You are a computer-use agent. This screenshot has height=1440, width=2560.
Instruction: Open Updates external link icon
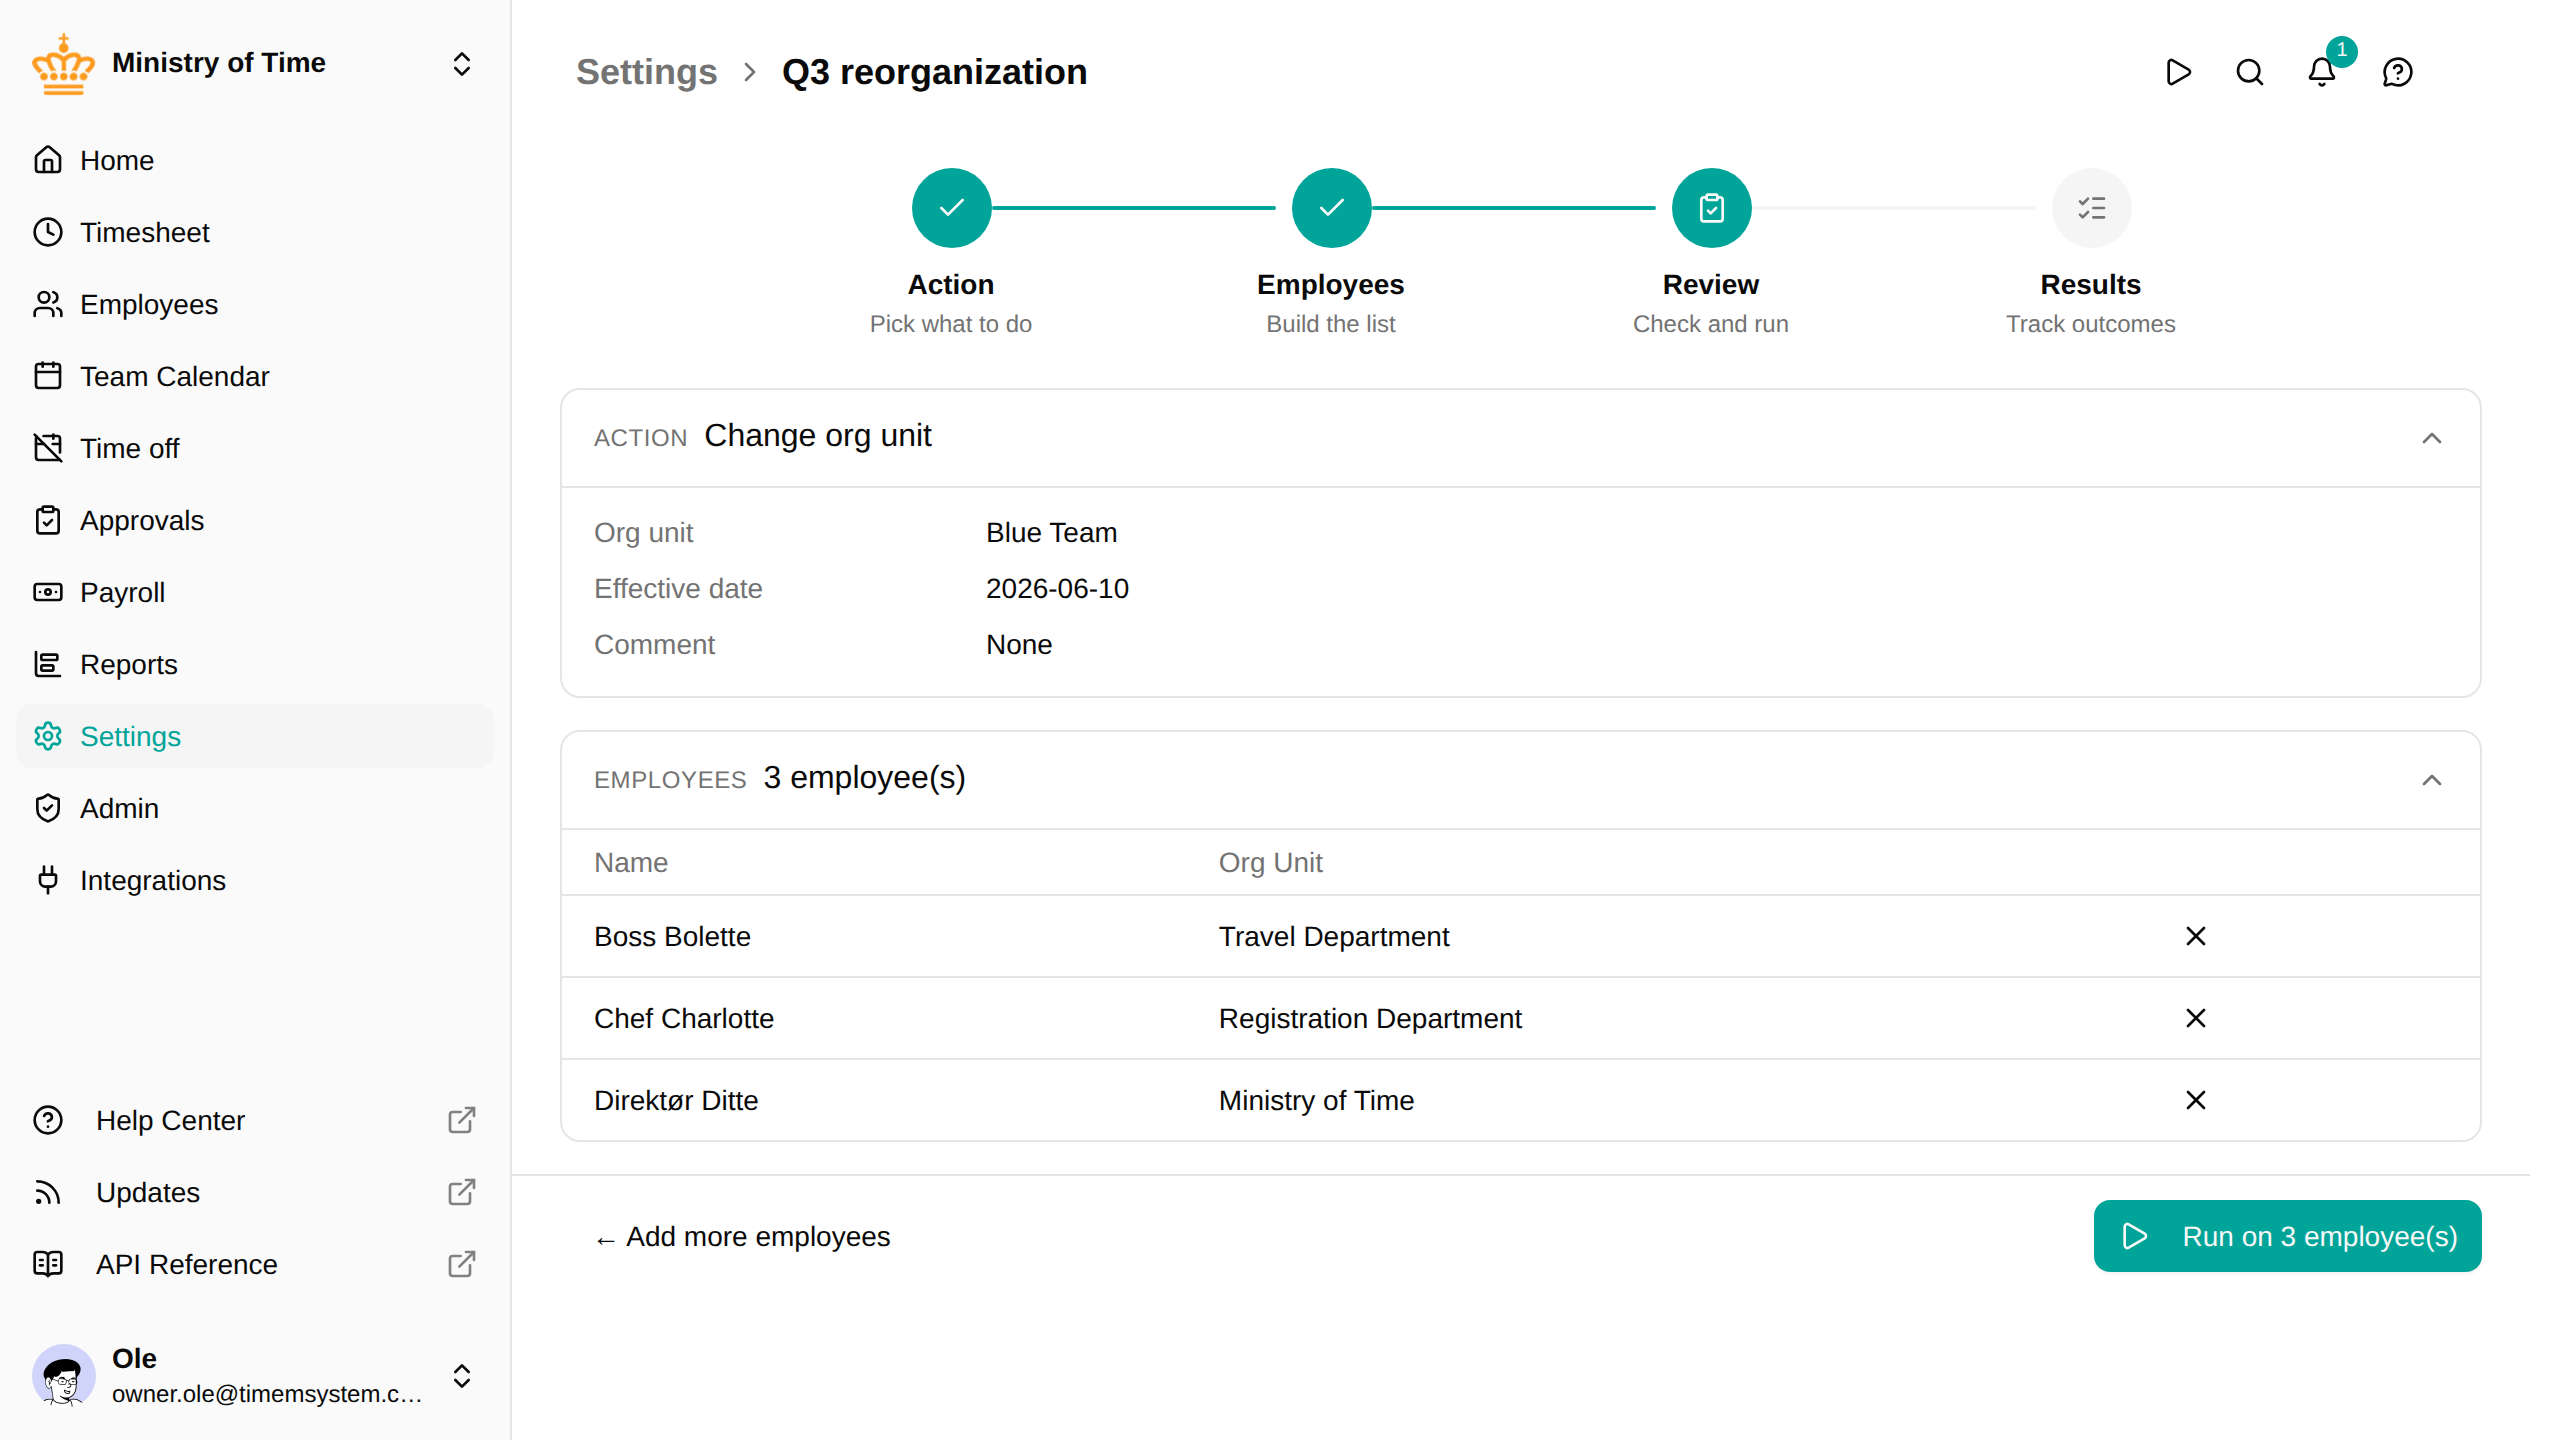coord(461,1192)
